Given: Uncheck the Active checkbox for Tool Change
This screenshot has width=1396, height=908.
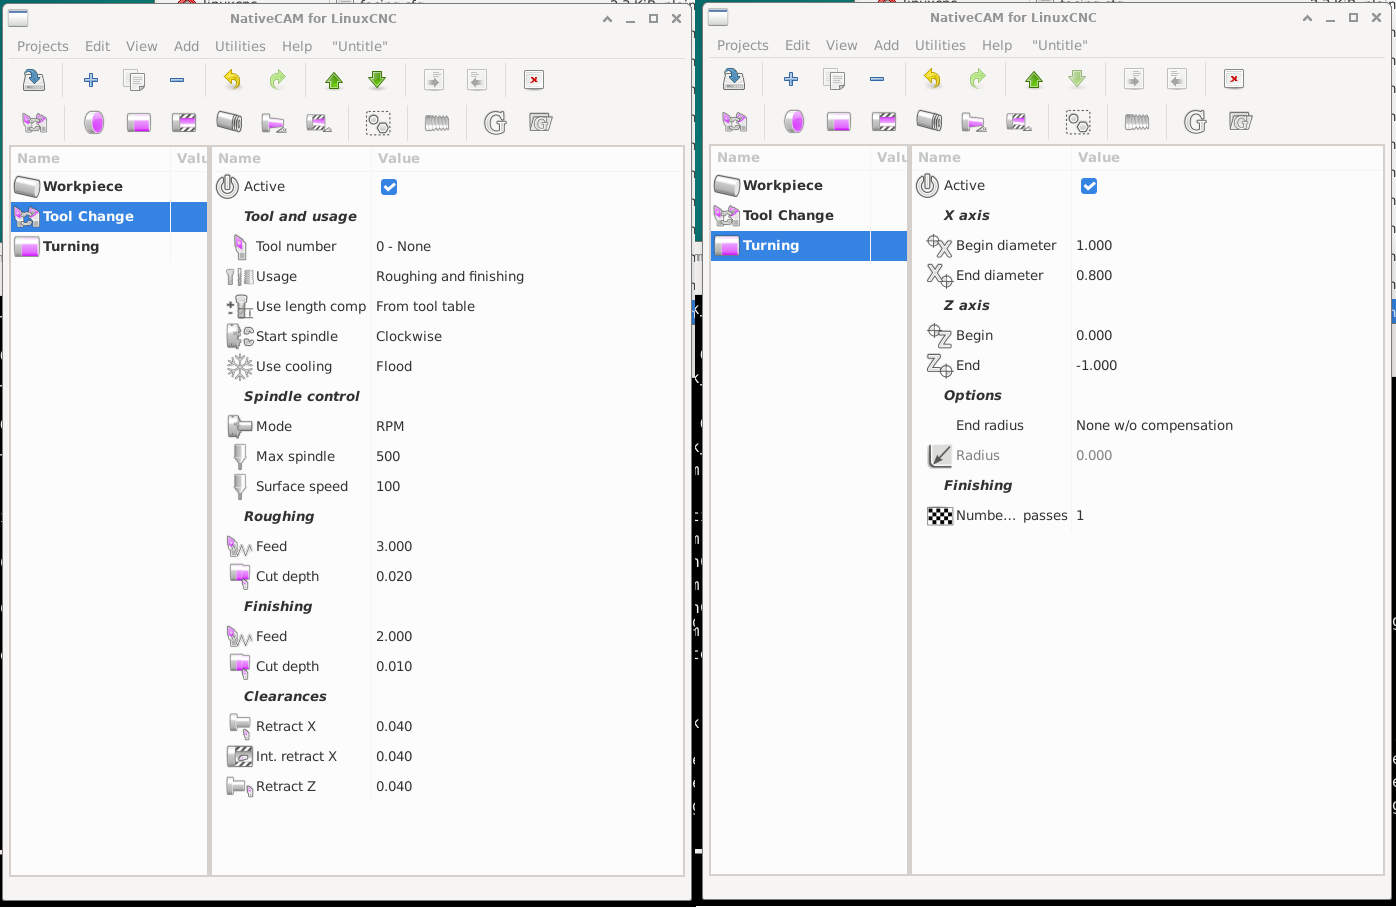Looking at the screenshot, I should point(389,187).
